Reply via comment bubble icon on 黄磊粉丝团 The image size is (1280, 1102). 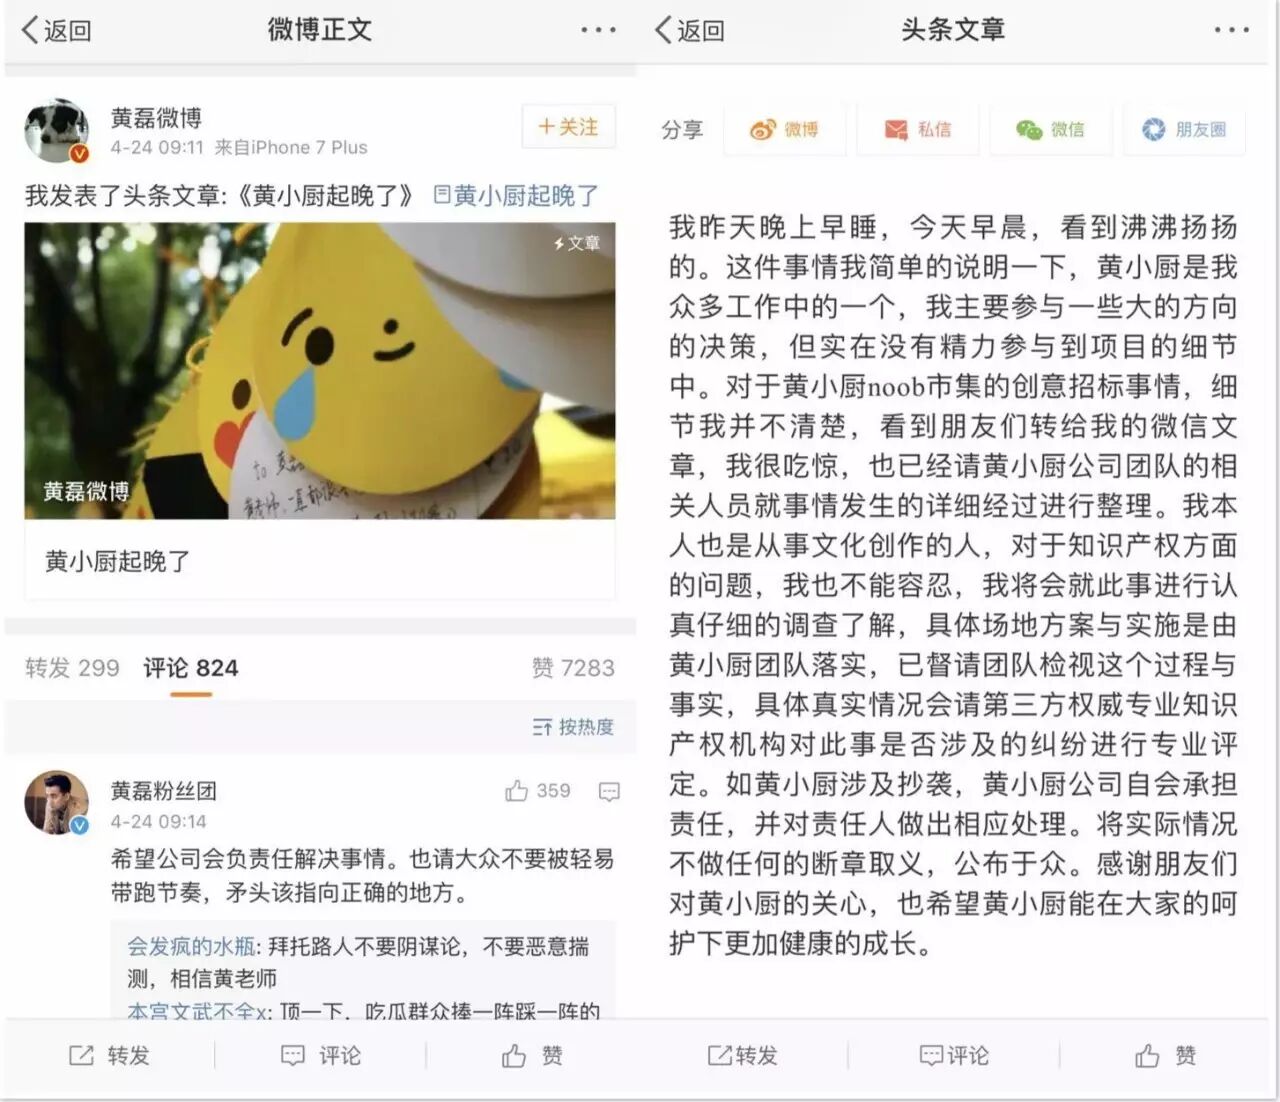click(x=609, y=792)
